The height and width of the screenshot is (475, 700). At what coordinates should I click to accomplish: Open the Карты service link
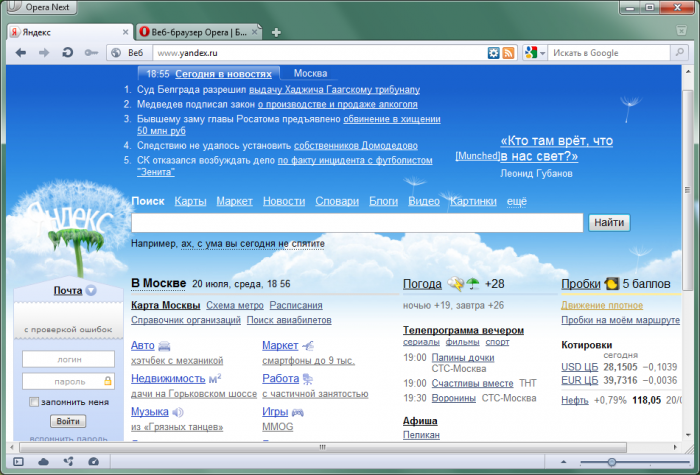[190, 201]
